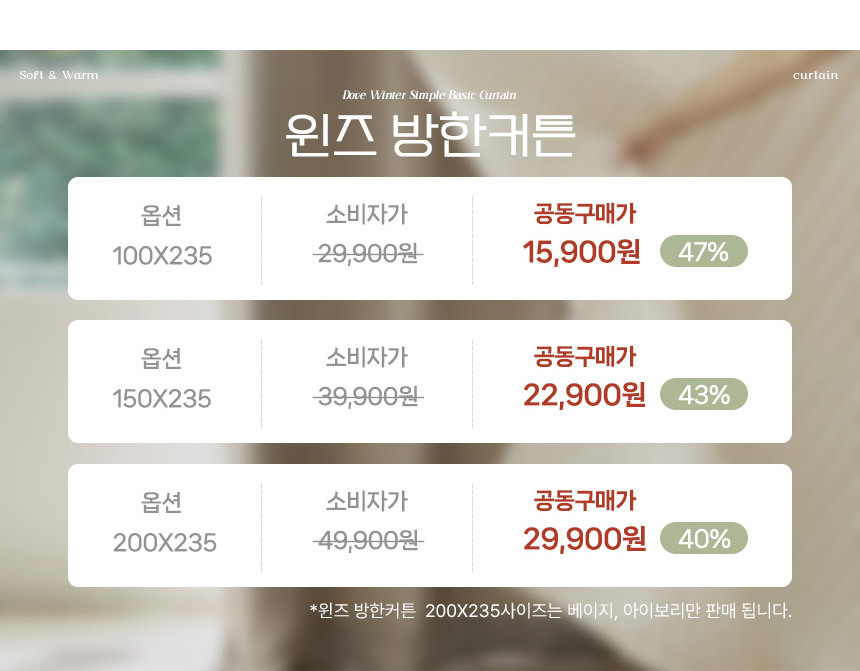
Task: Click the 공동구매가 label in the first row
Action: tap(585, 213)
